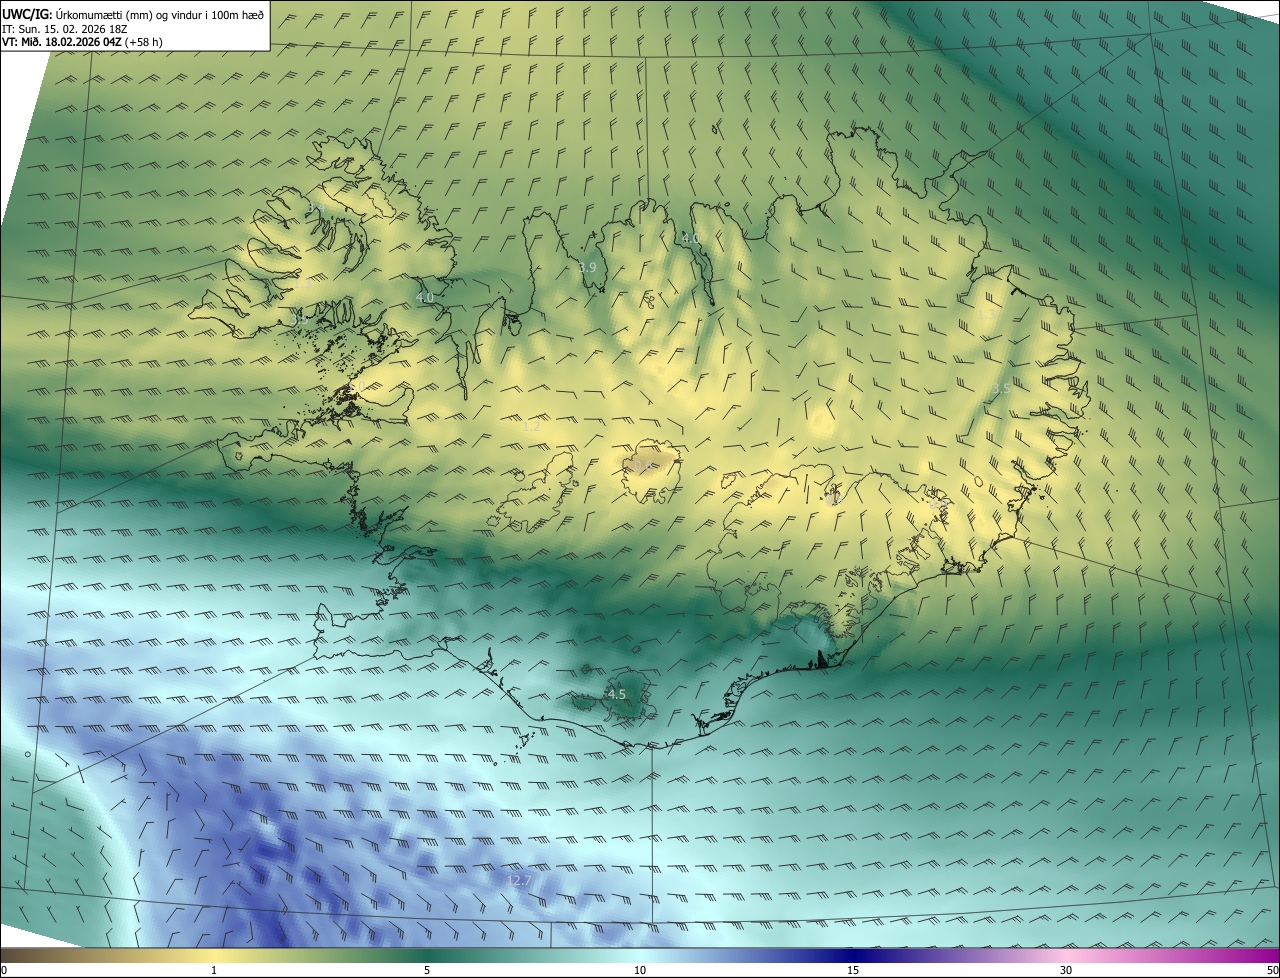Click the 'VT: Mið. 18.02.2026 04Z (+58 h)' line

82,42
